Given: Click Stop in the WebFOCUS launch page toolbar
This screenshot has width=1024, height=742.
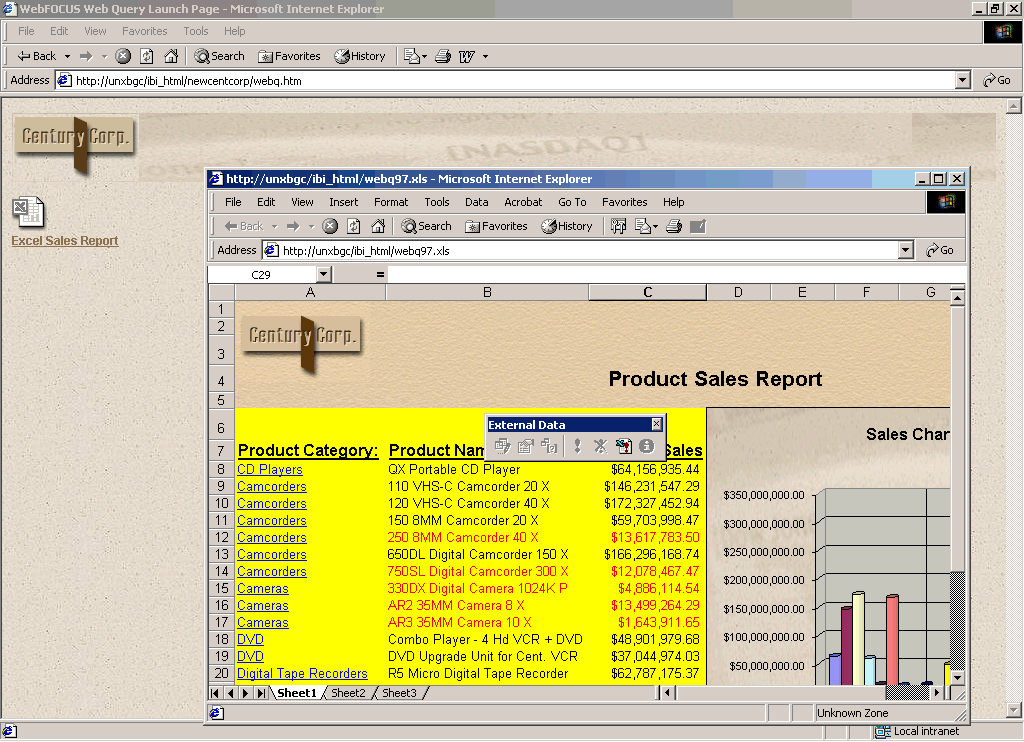Looking at the screenshot, I should [123, 56].
